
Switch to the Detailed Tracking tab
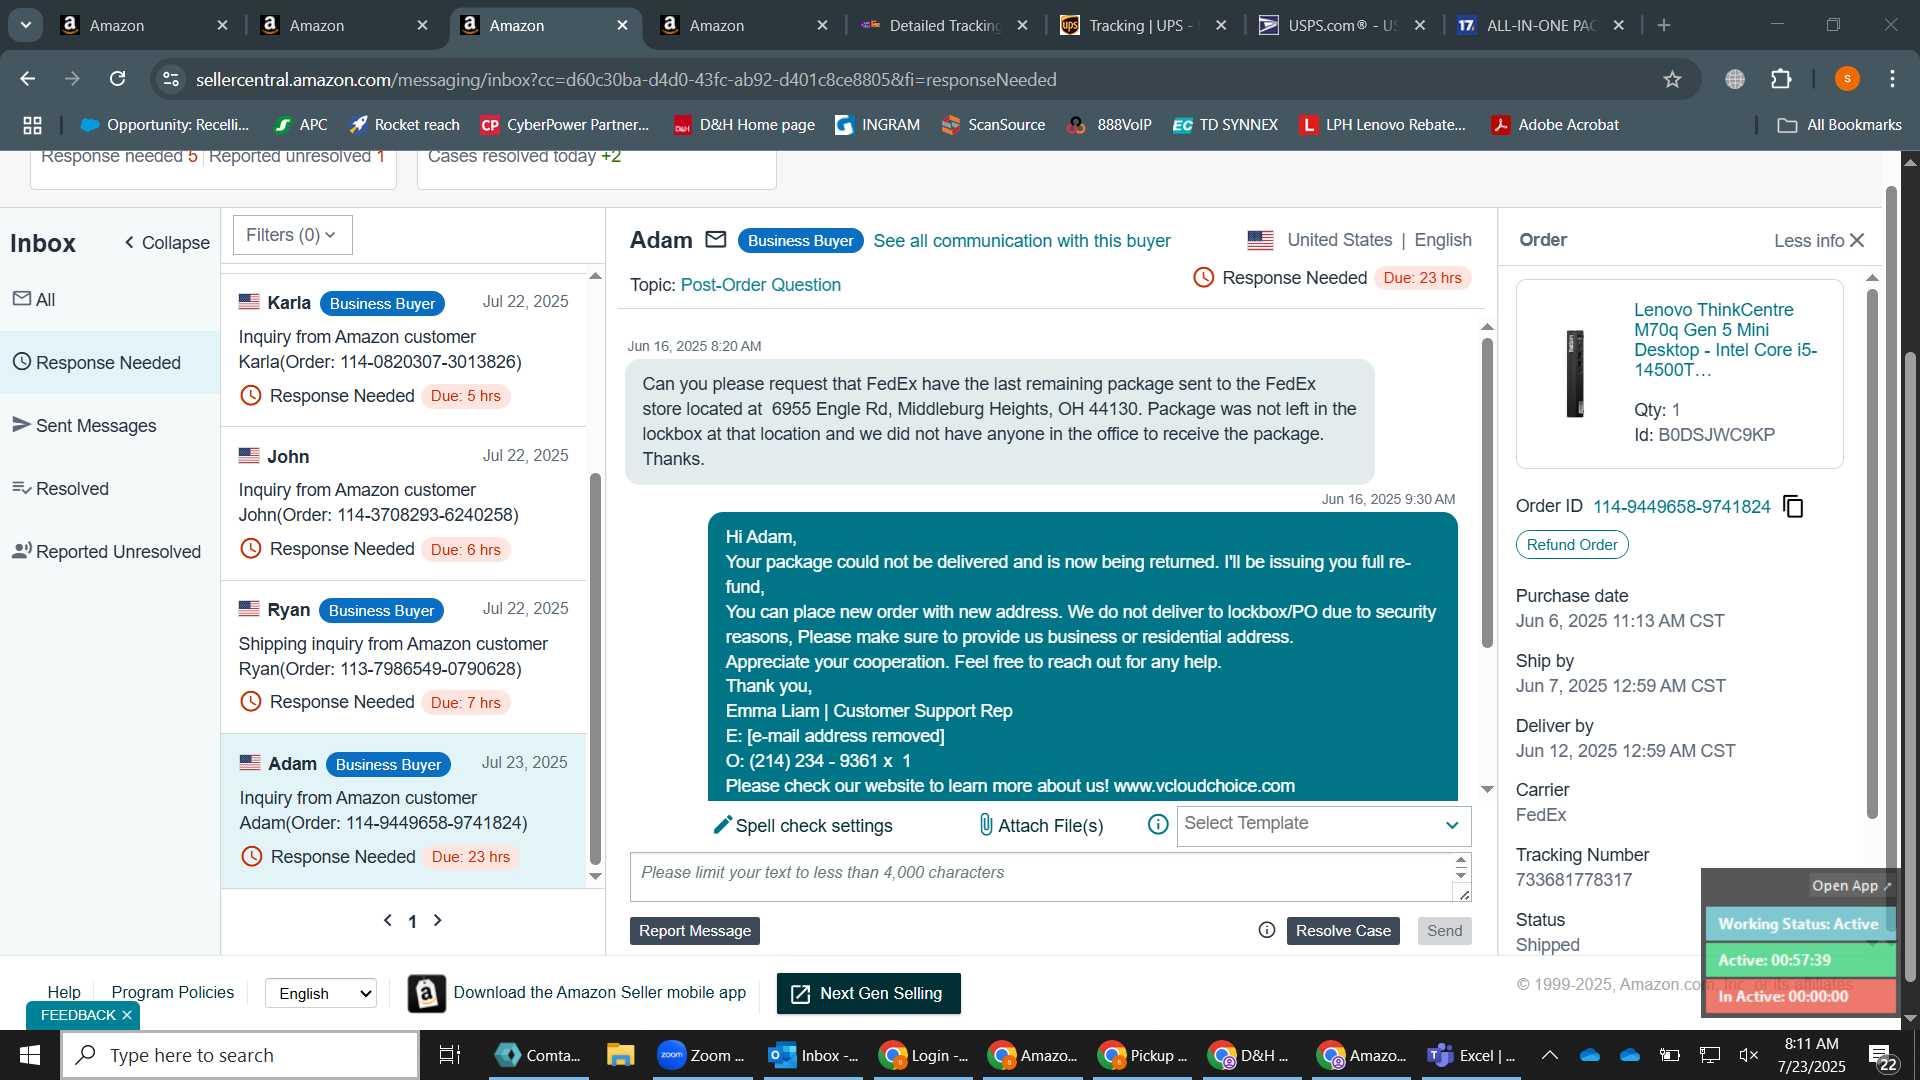coord(943,25)
